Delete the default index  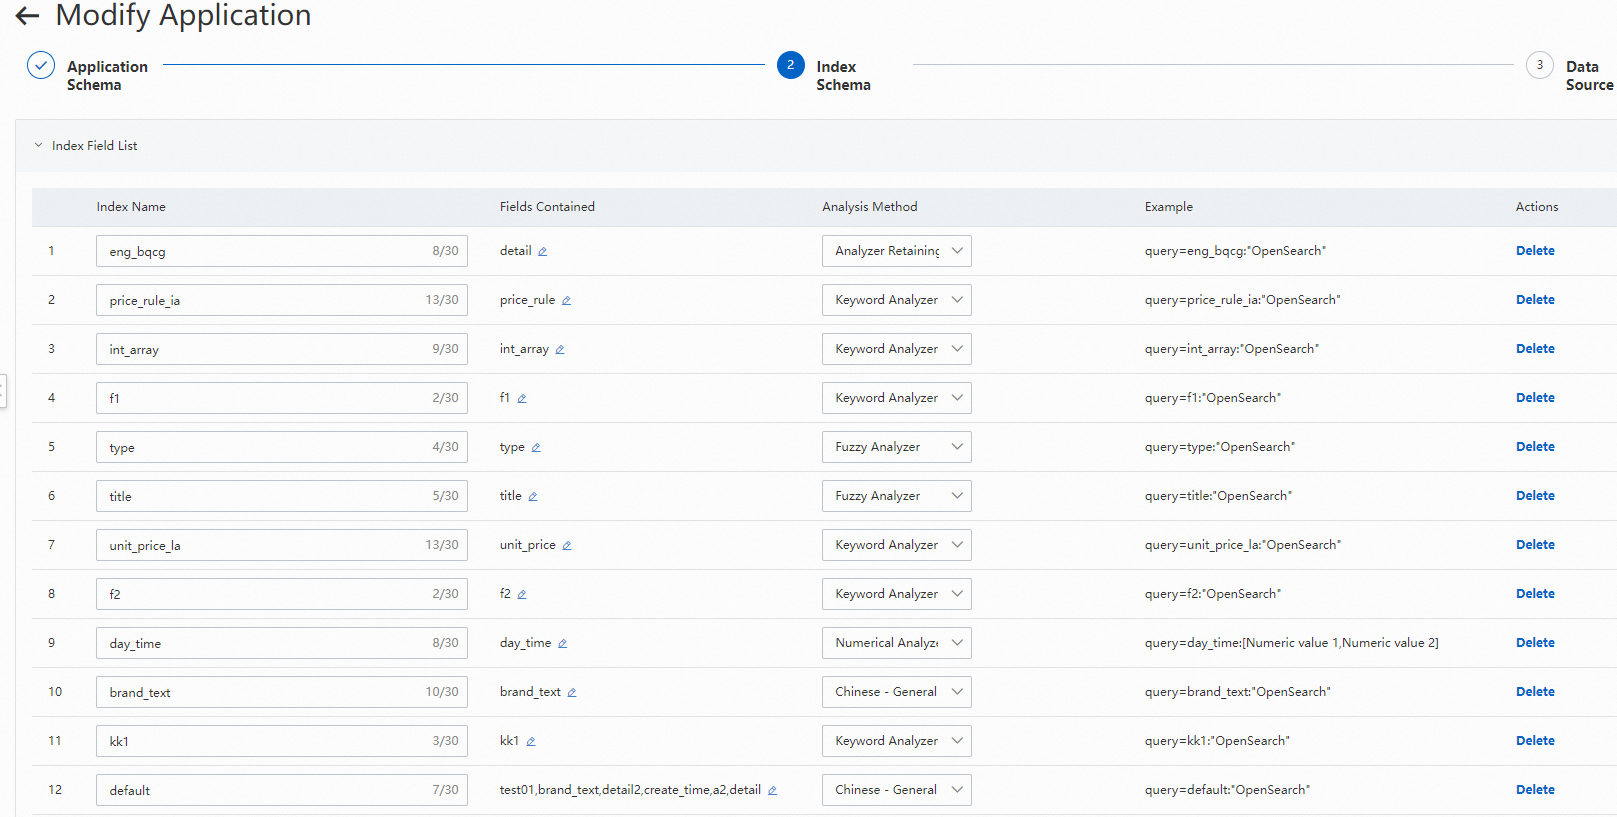click(x=1535, y=790)
